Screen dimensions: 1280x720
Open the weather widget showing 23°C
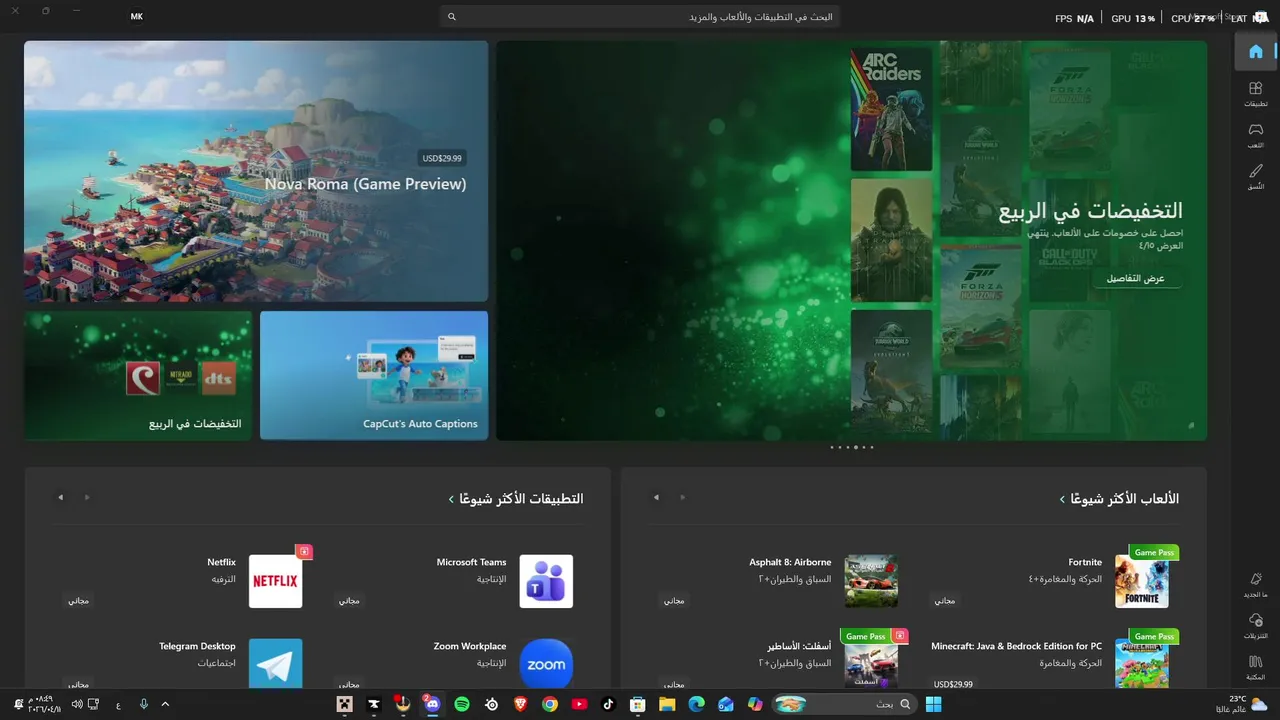point(1240,704)
